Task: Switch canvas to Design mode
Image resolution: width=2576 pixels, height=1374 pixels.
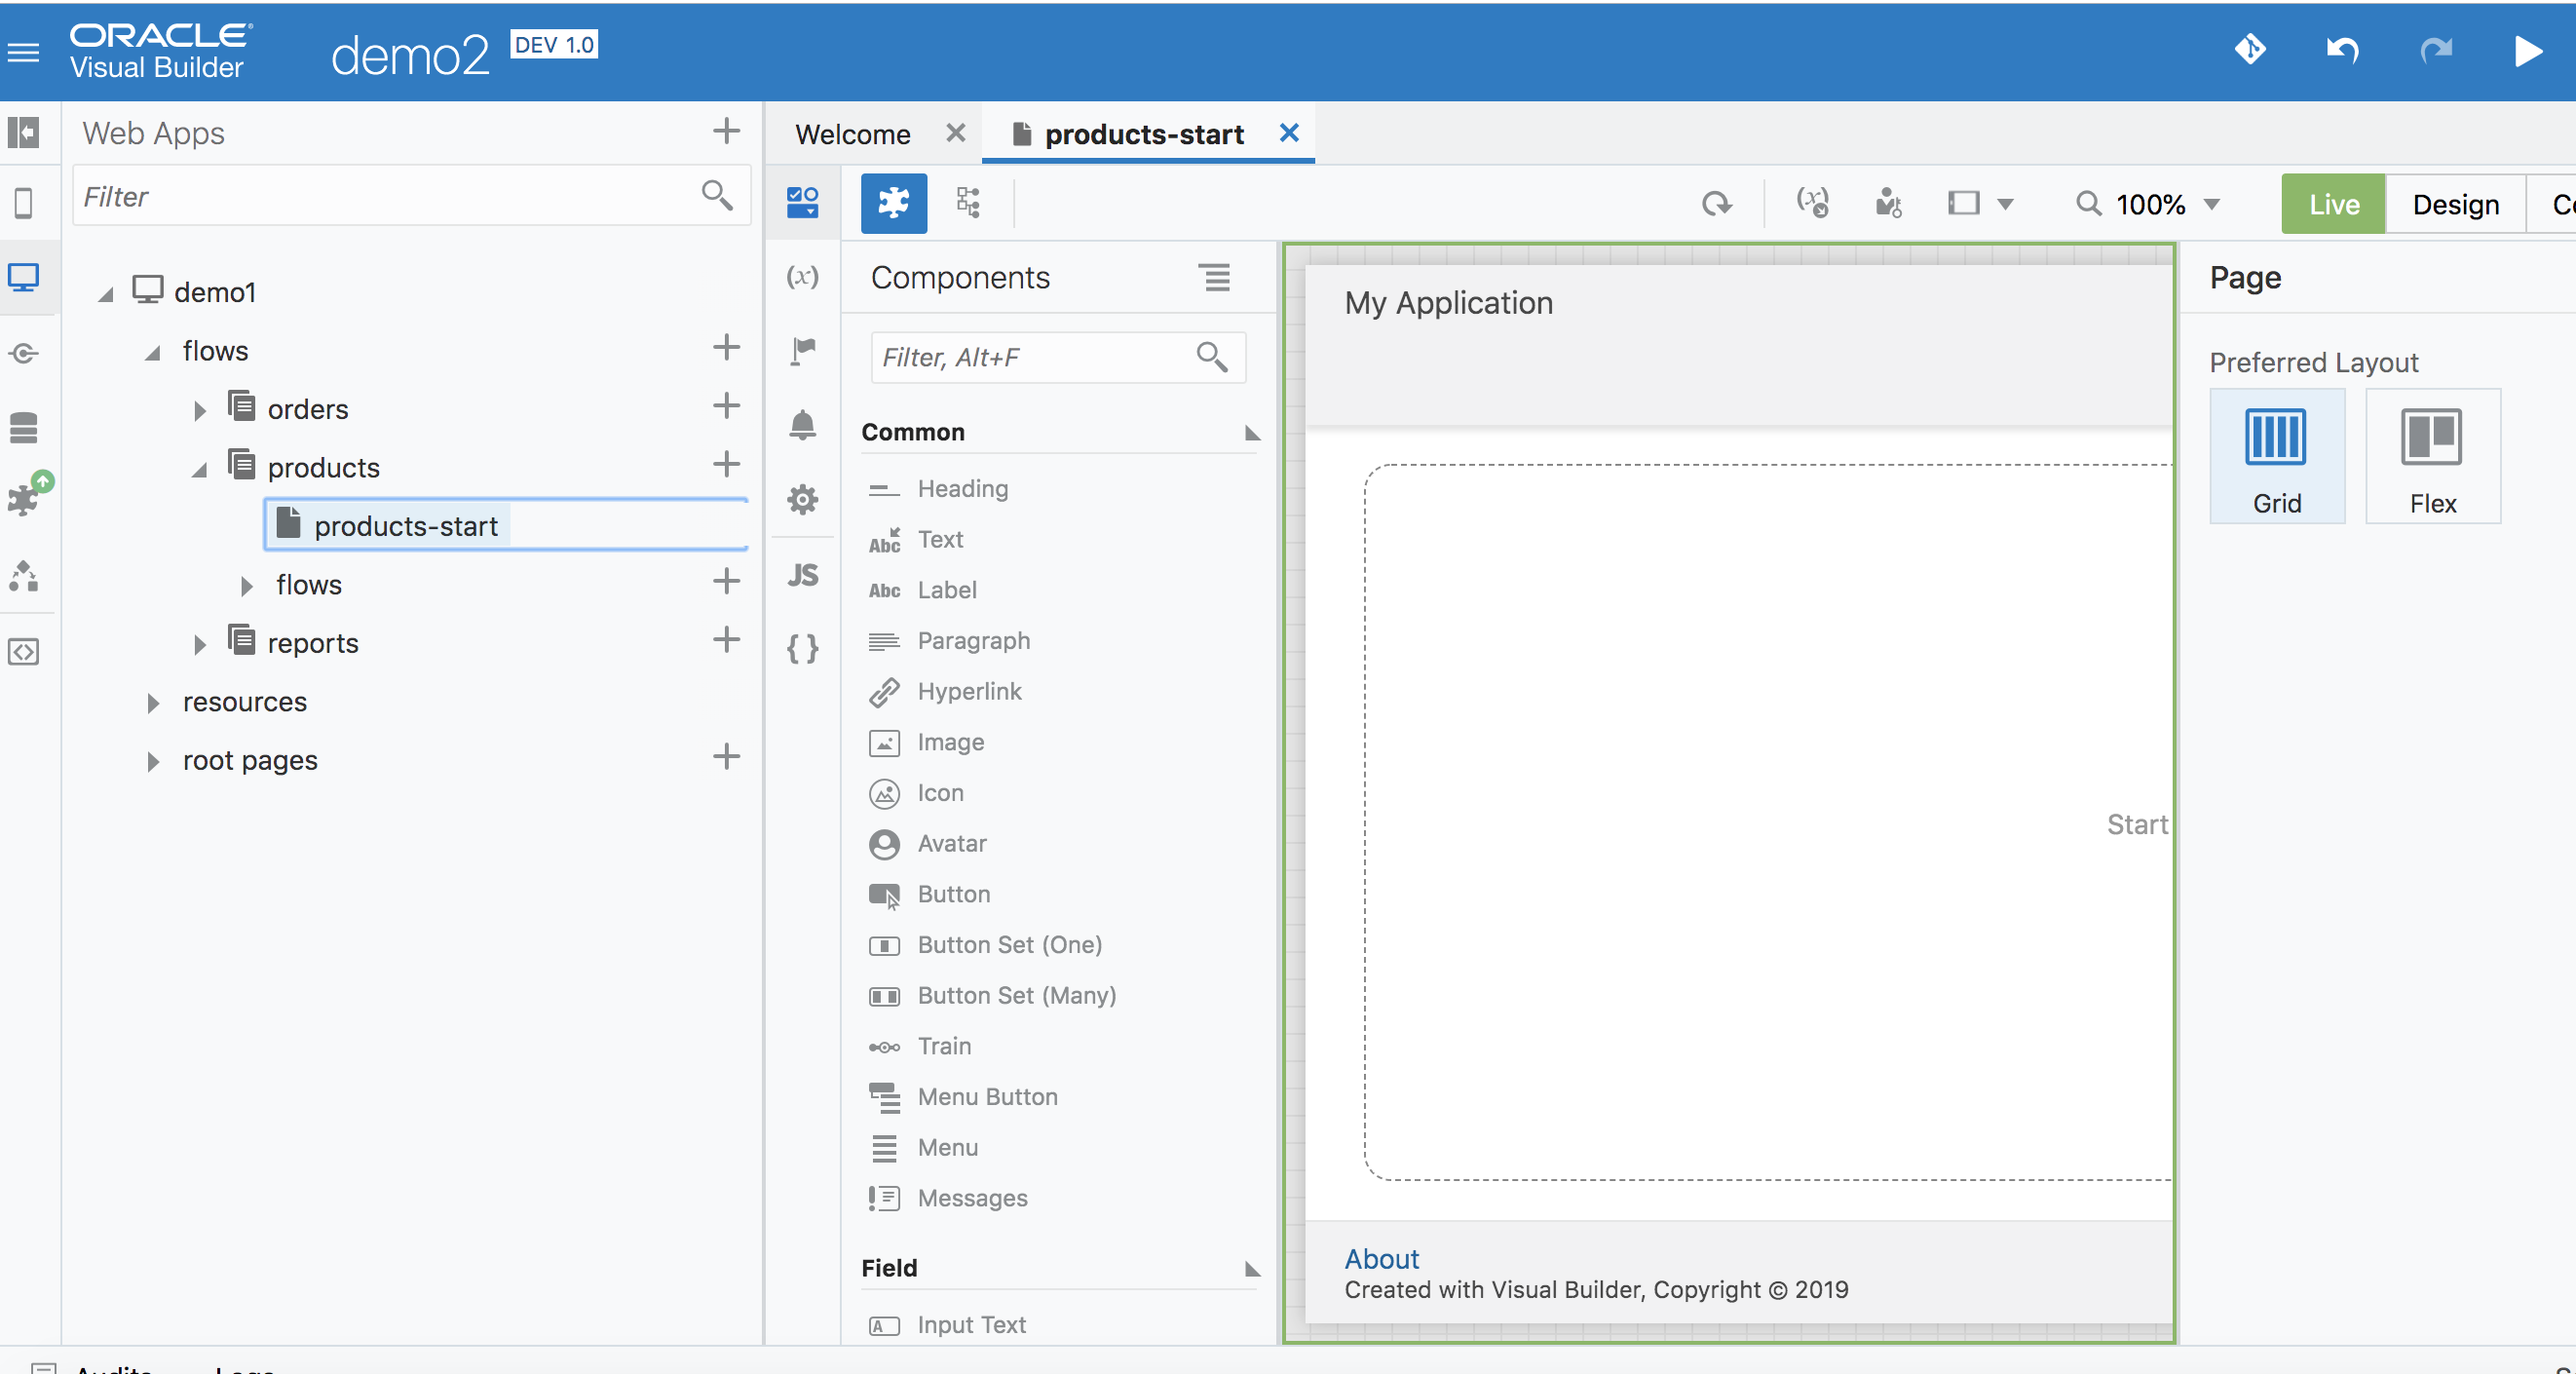Action: (x=2455, y=204)
